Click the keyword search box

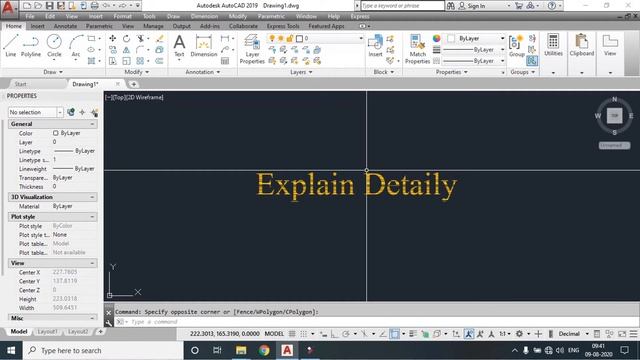pos(402,6)
